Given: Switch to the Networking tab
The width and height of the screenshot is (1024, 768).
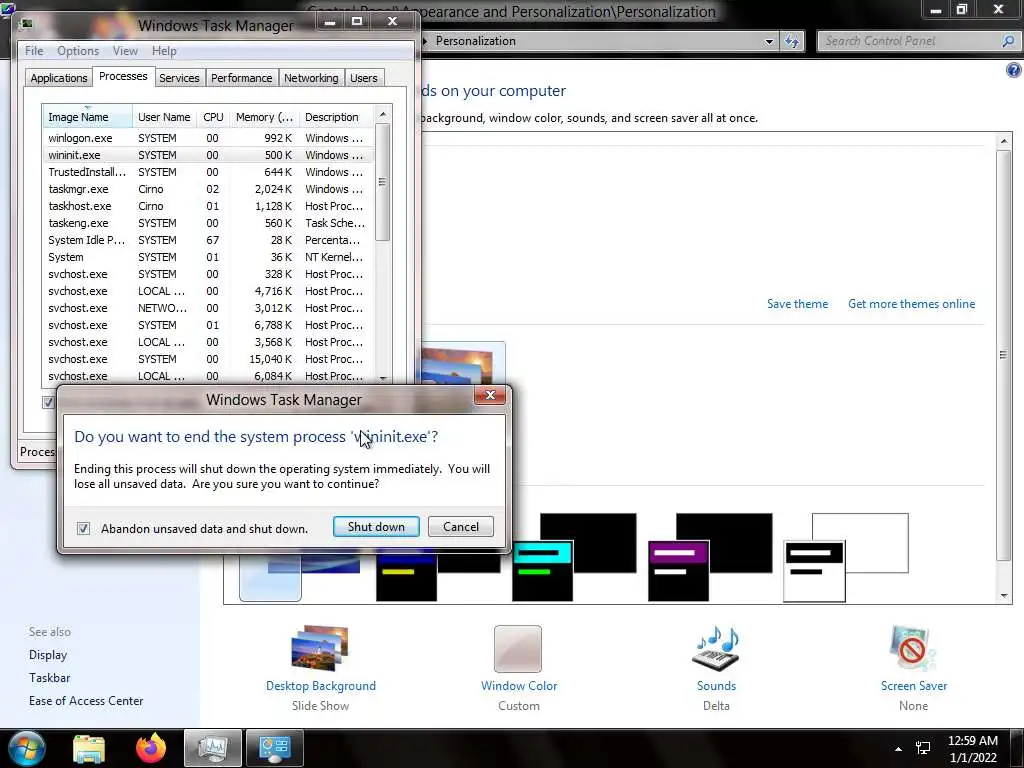Looking at the screenshot, I should pos(311,78).
